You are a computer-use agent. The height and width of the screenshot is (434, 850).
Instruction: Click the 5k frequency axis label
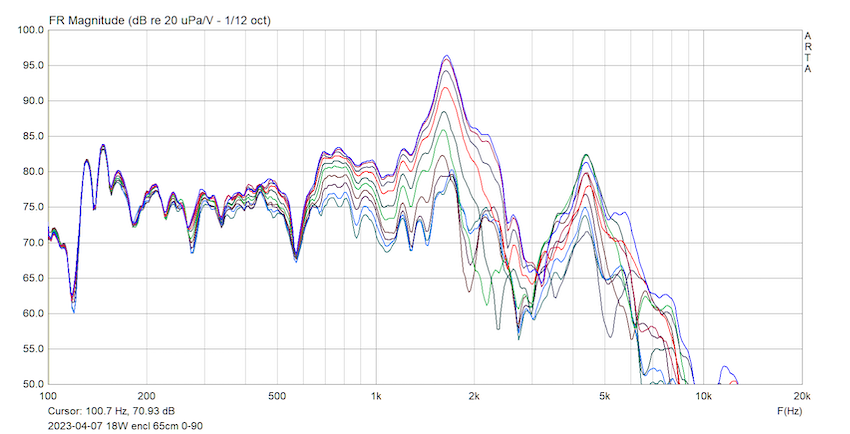(605, 395)
